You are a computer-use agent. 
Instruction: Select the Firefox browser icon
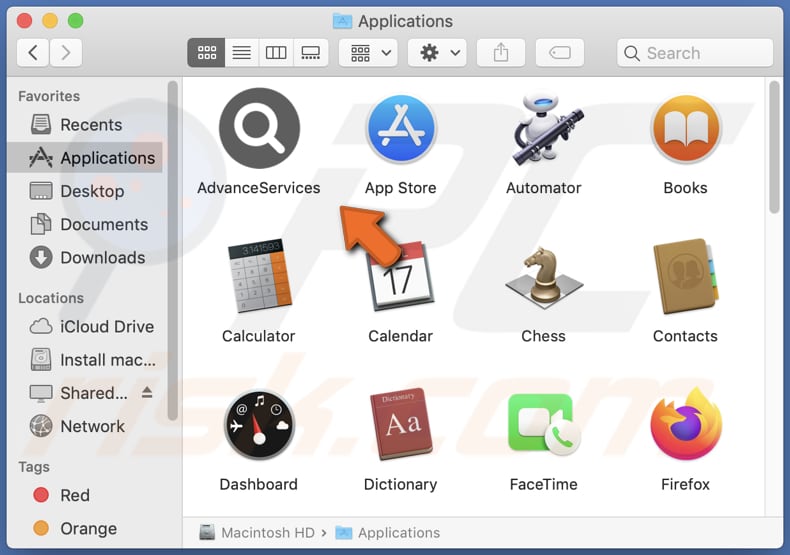point(686,423)
